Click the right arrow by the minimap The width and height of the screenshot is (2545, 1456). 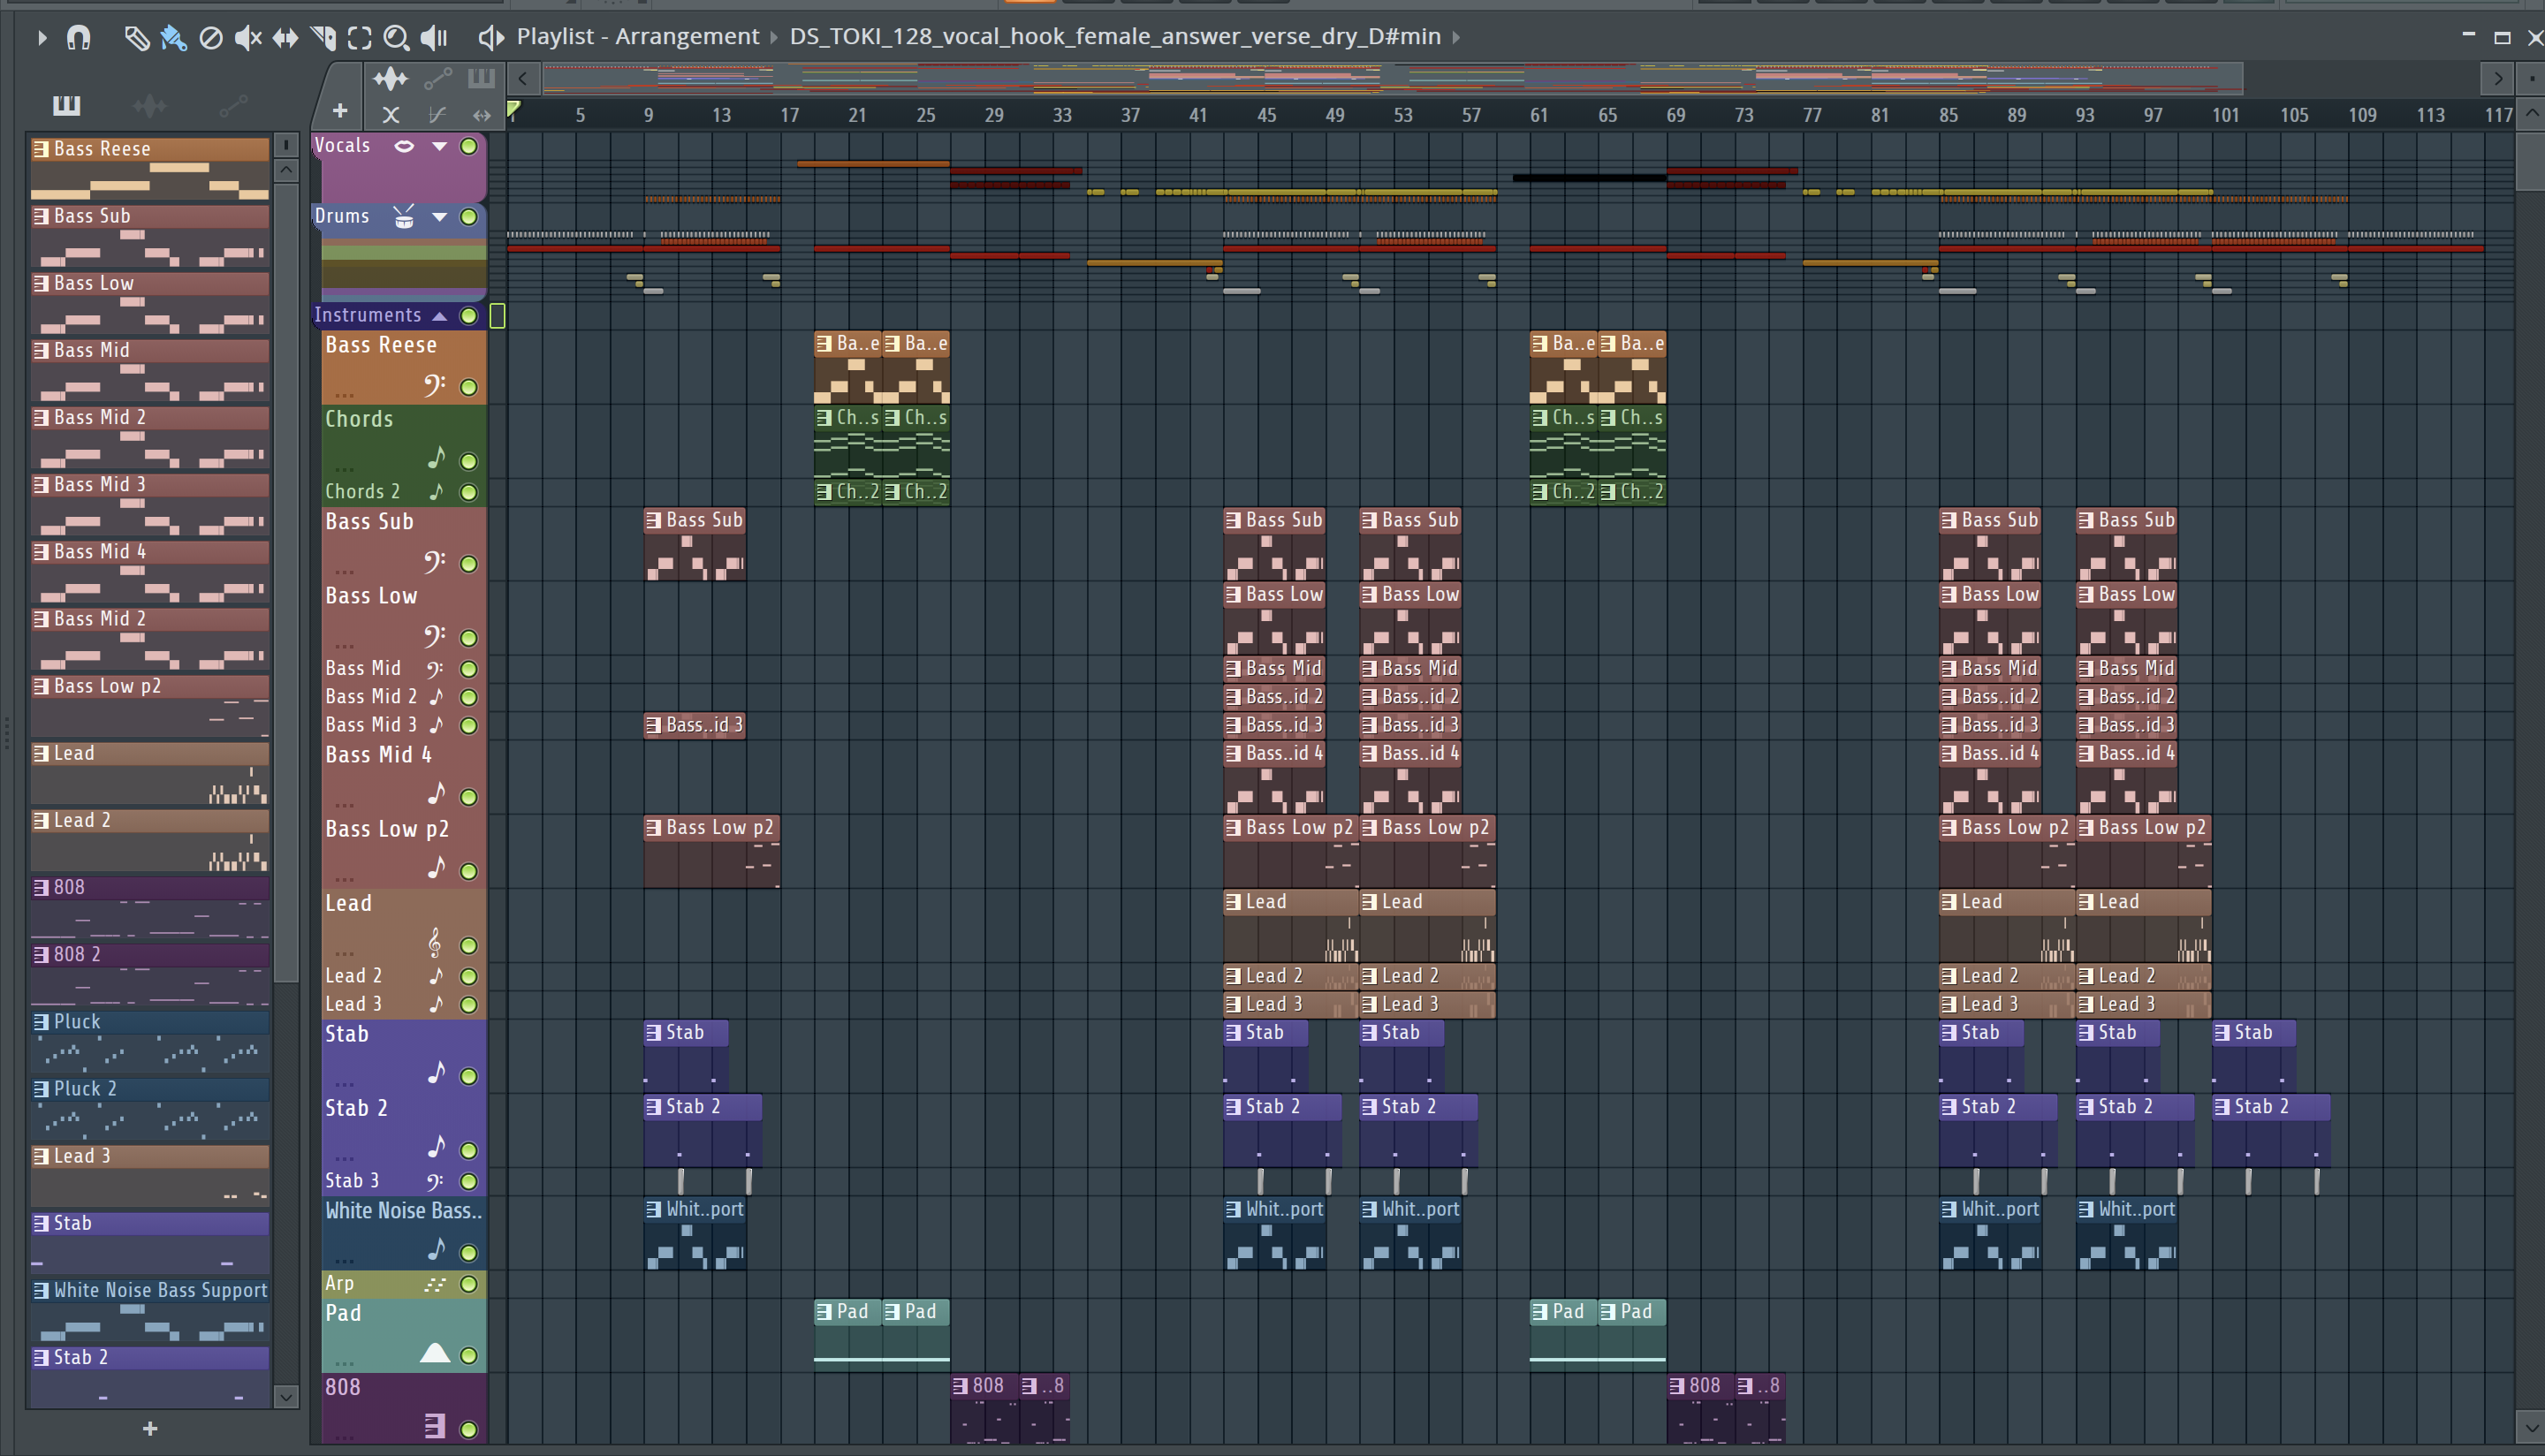pyautogui.click(x=2497, y=78)
